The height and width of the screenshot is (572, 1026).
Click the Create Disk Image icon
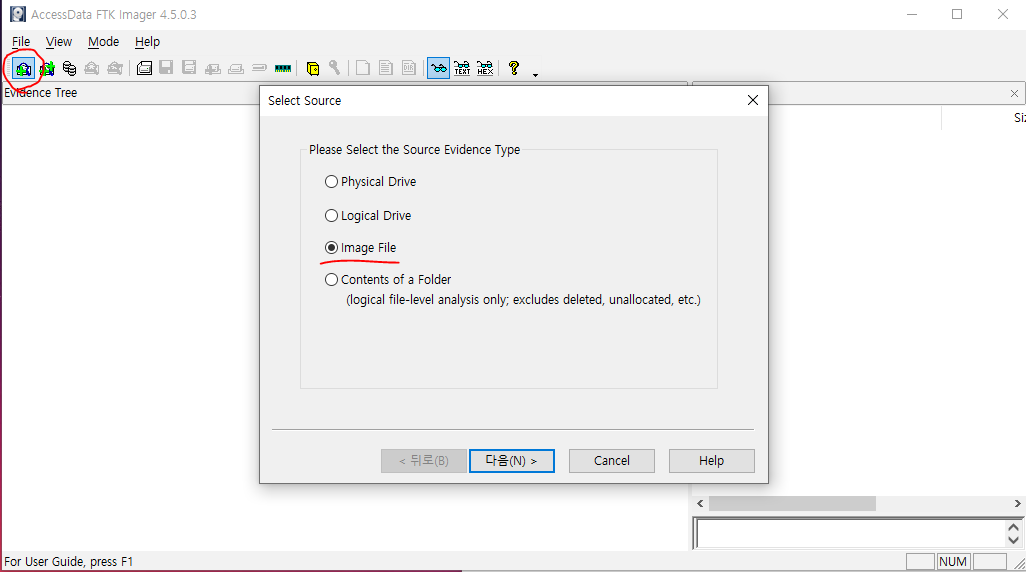[x=145, y=68]
